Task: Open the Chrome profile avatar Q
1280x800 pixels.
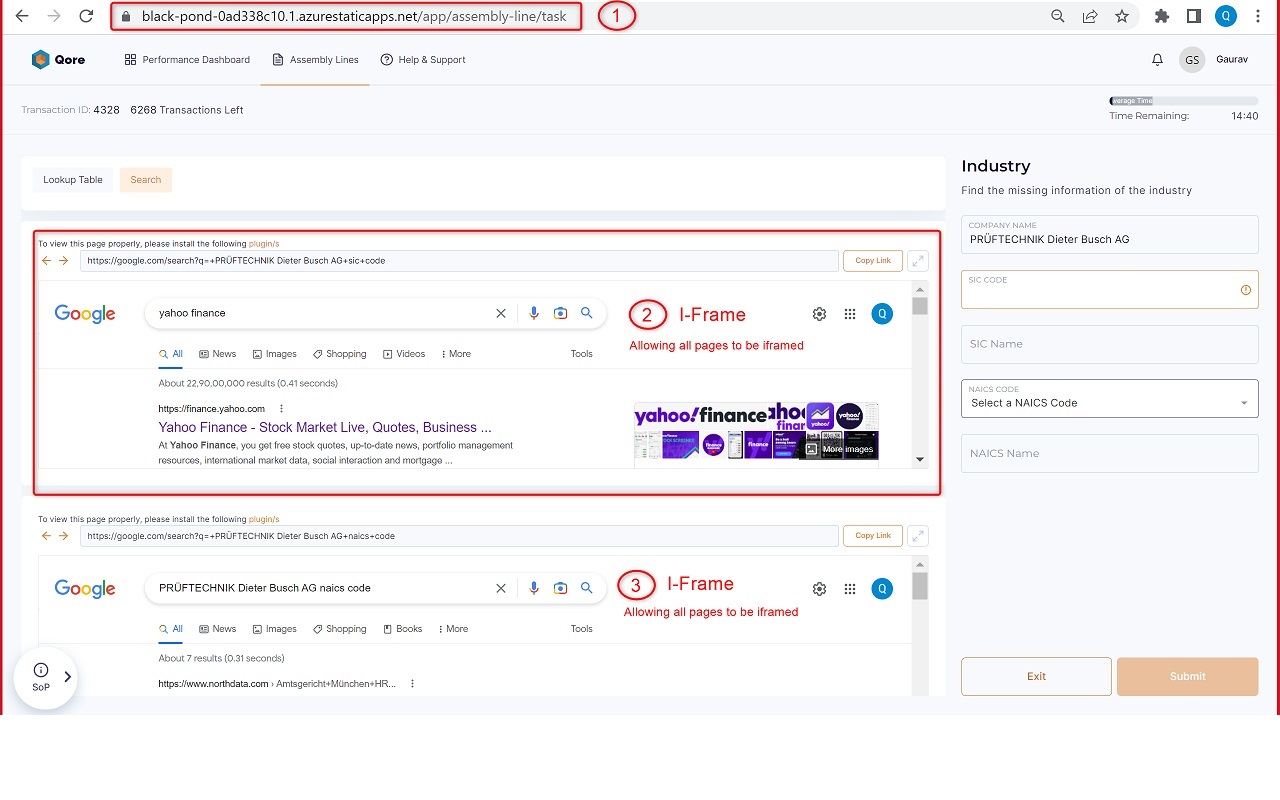Action: tap(1226, 16)
